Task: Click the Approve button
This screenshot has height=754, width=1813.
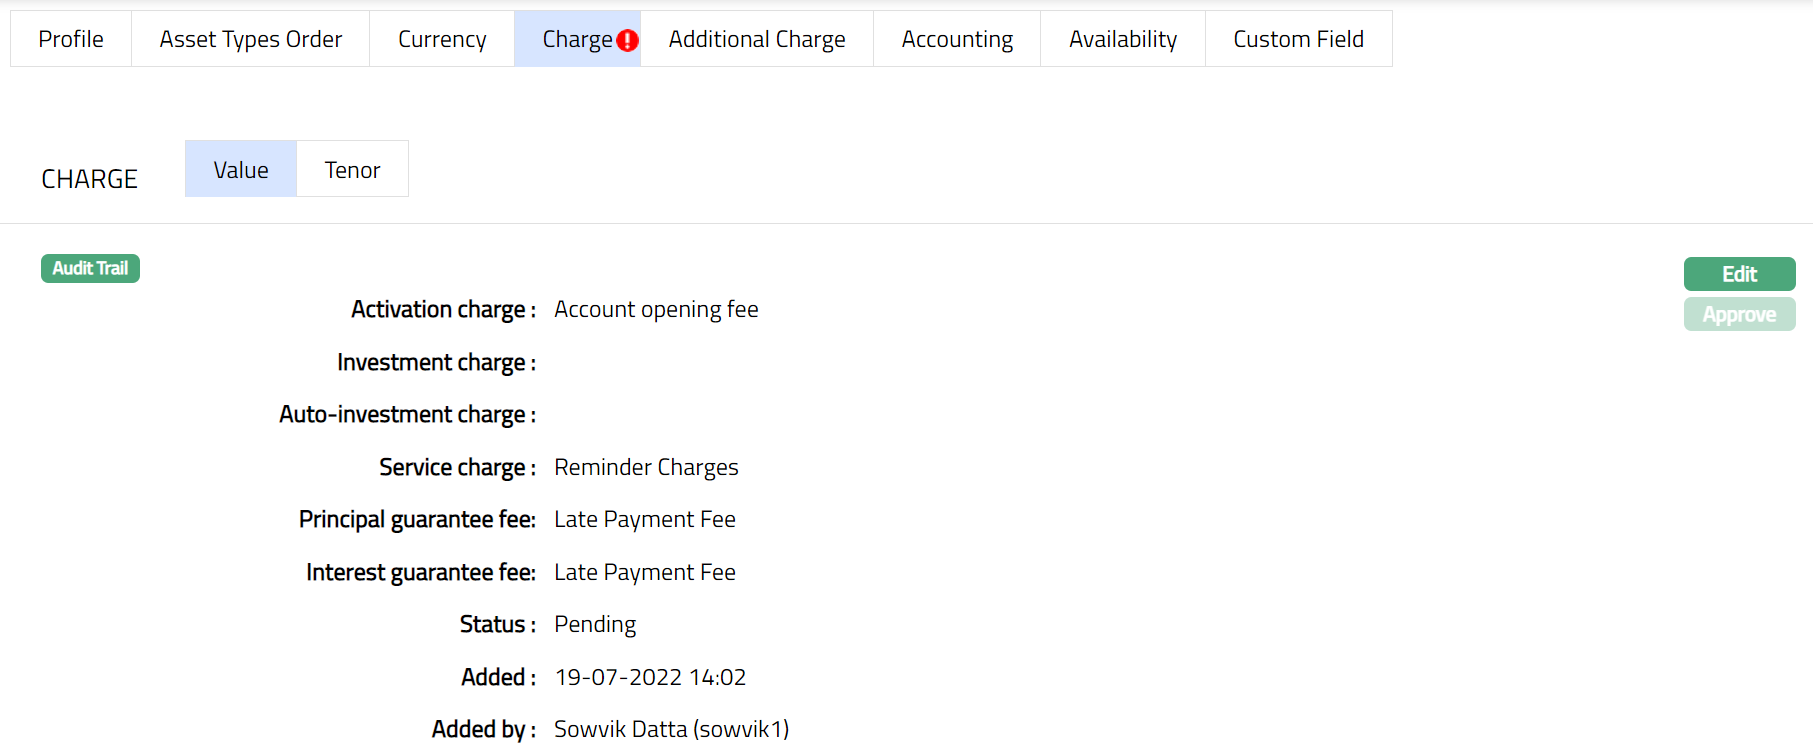Action: coord(1739,314)
